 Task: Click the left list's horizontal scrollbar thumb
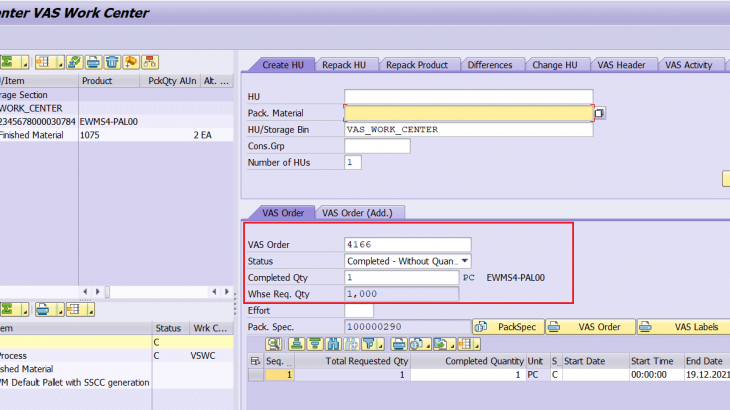[108, 292]
